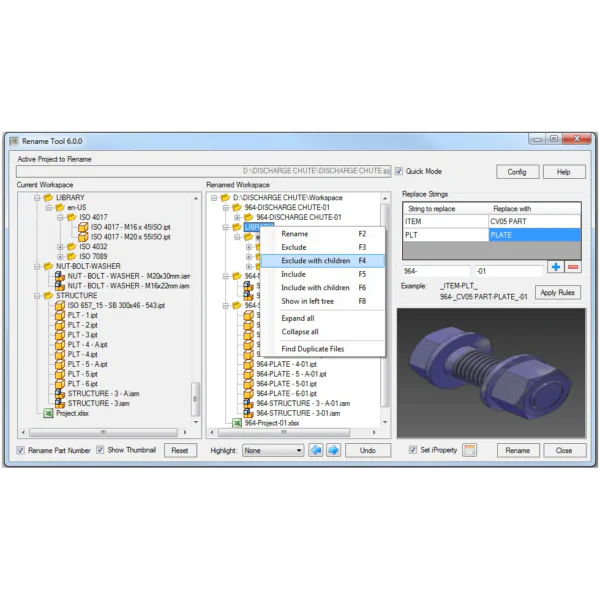Viewport: 600px width, 600px height.
Task: Toggle the Quick Mode checkbox
Action: click(399, 171)
